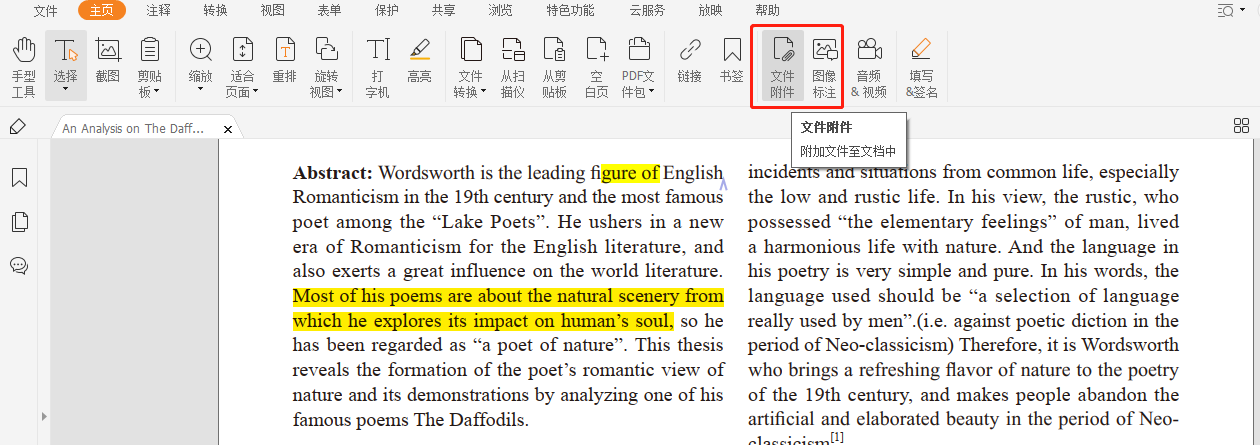Open the 填写&签名 fill and sign tool

point(921,66)
